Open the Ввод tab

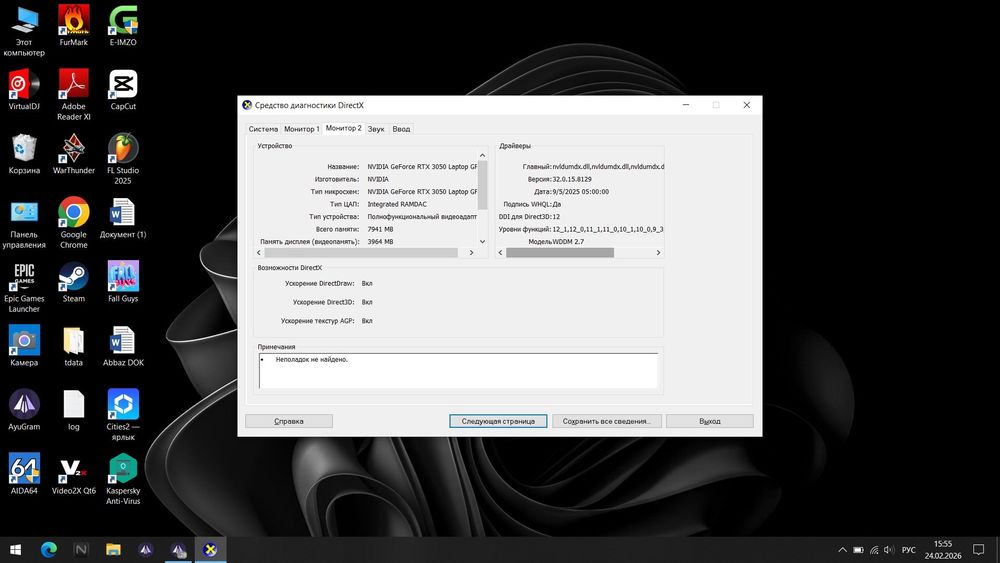[401, 129]
